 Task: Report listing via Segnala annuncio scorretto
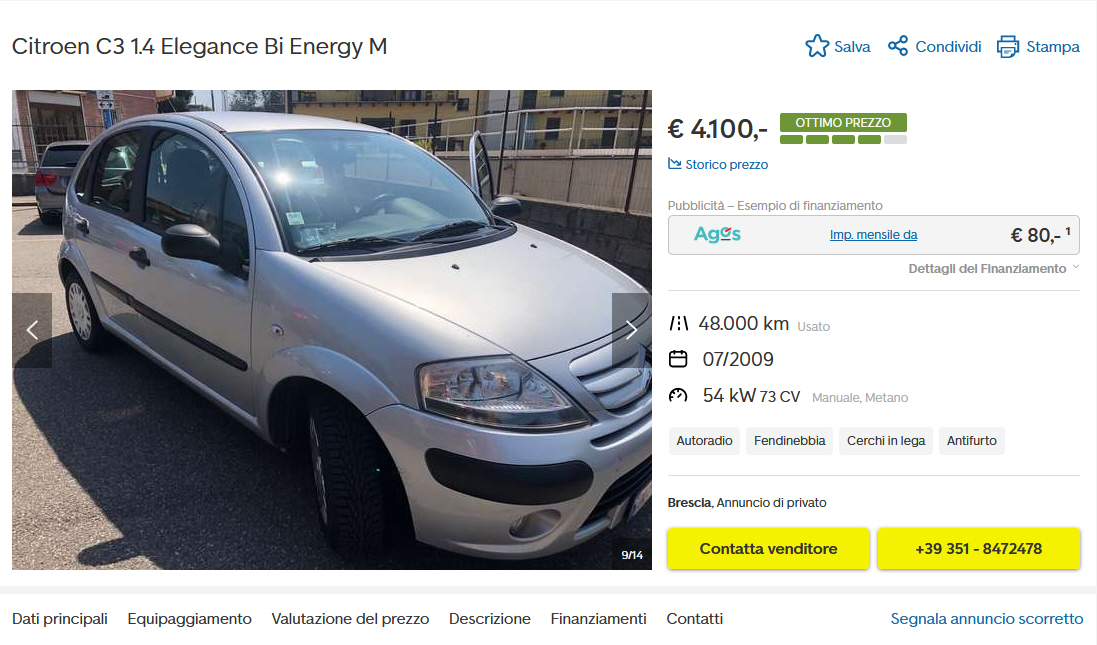(986, 619)
